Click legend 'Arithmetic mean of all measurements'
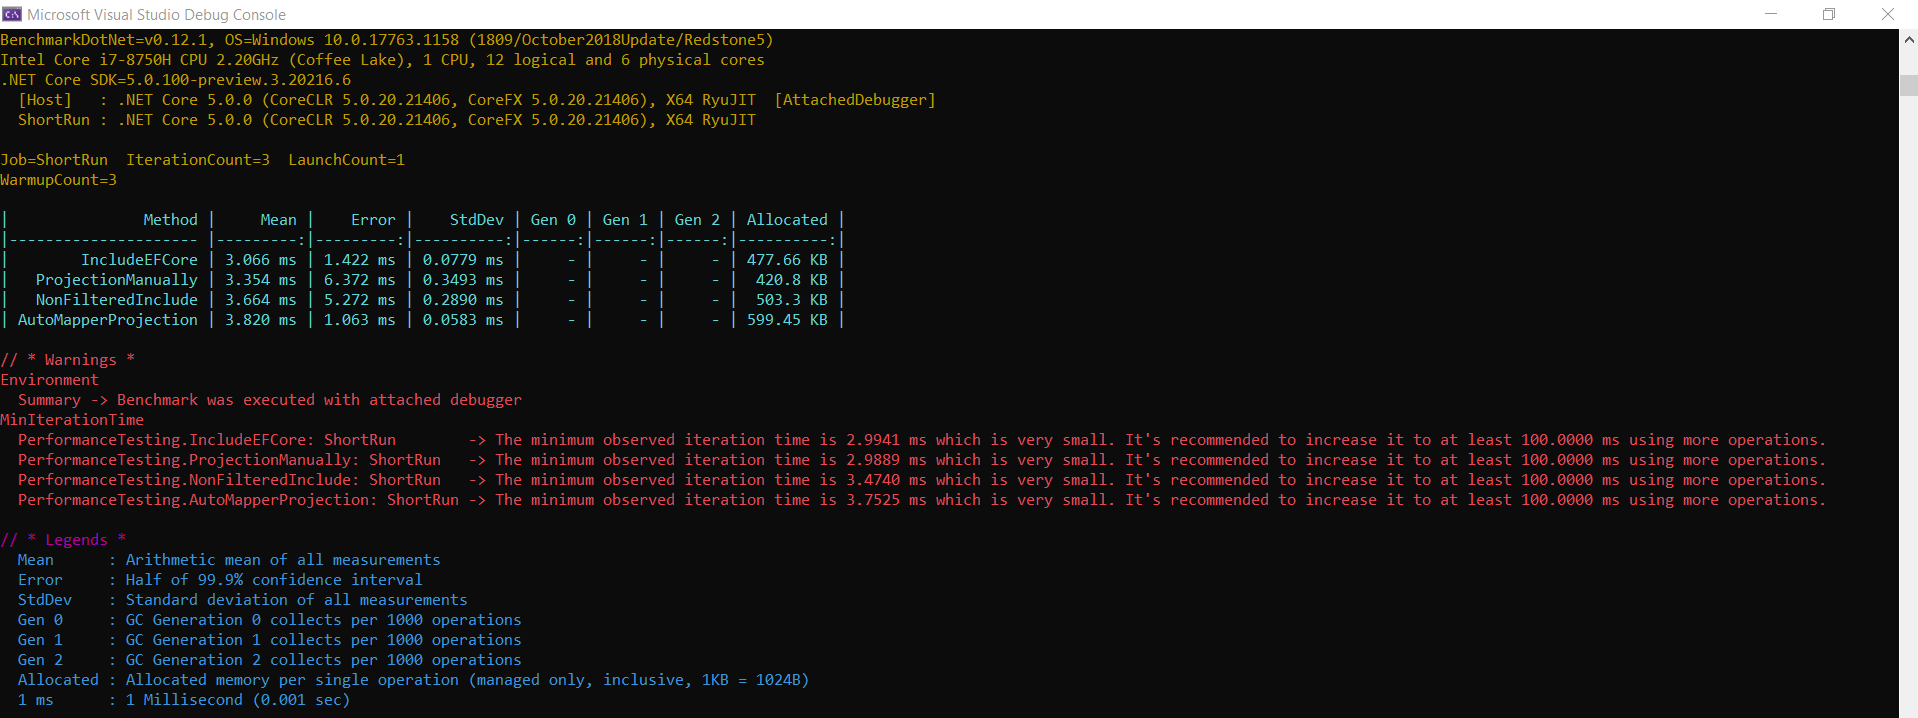Screen dimensions: 1918x718 tap(283, 560)
